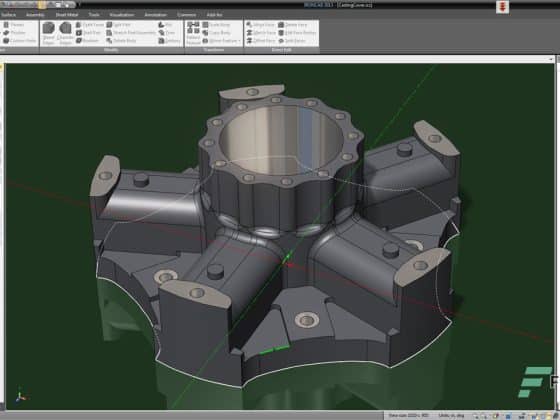The image size is (560, 420).
Task: Click the Transform group label
Action: pos(214,50)
